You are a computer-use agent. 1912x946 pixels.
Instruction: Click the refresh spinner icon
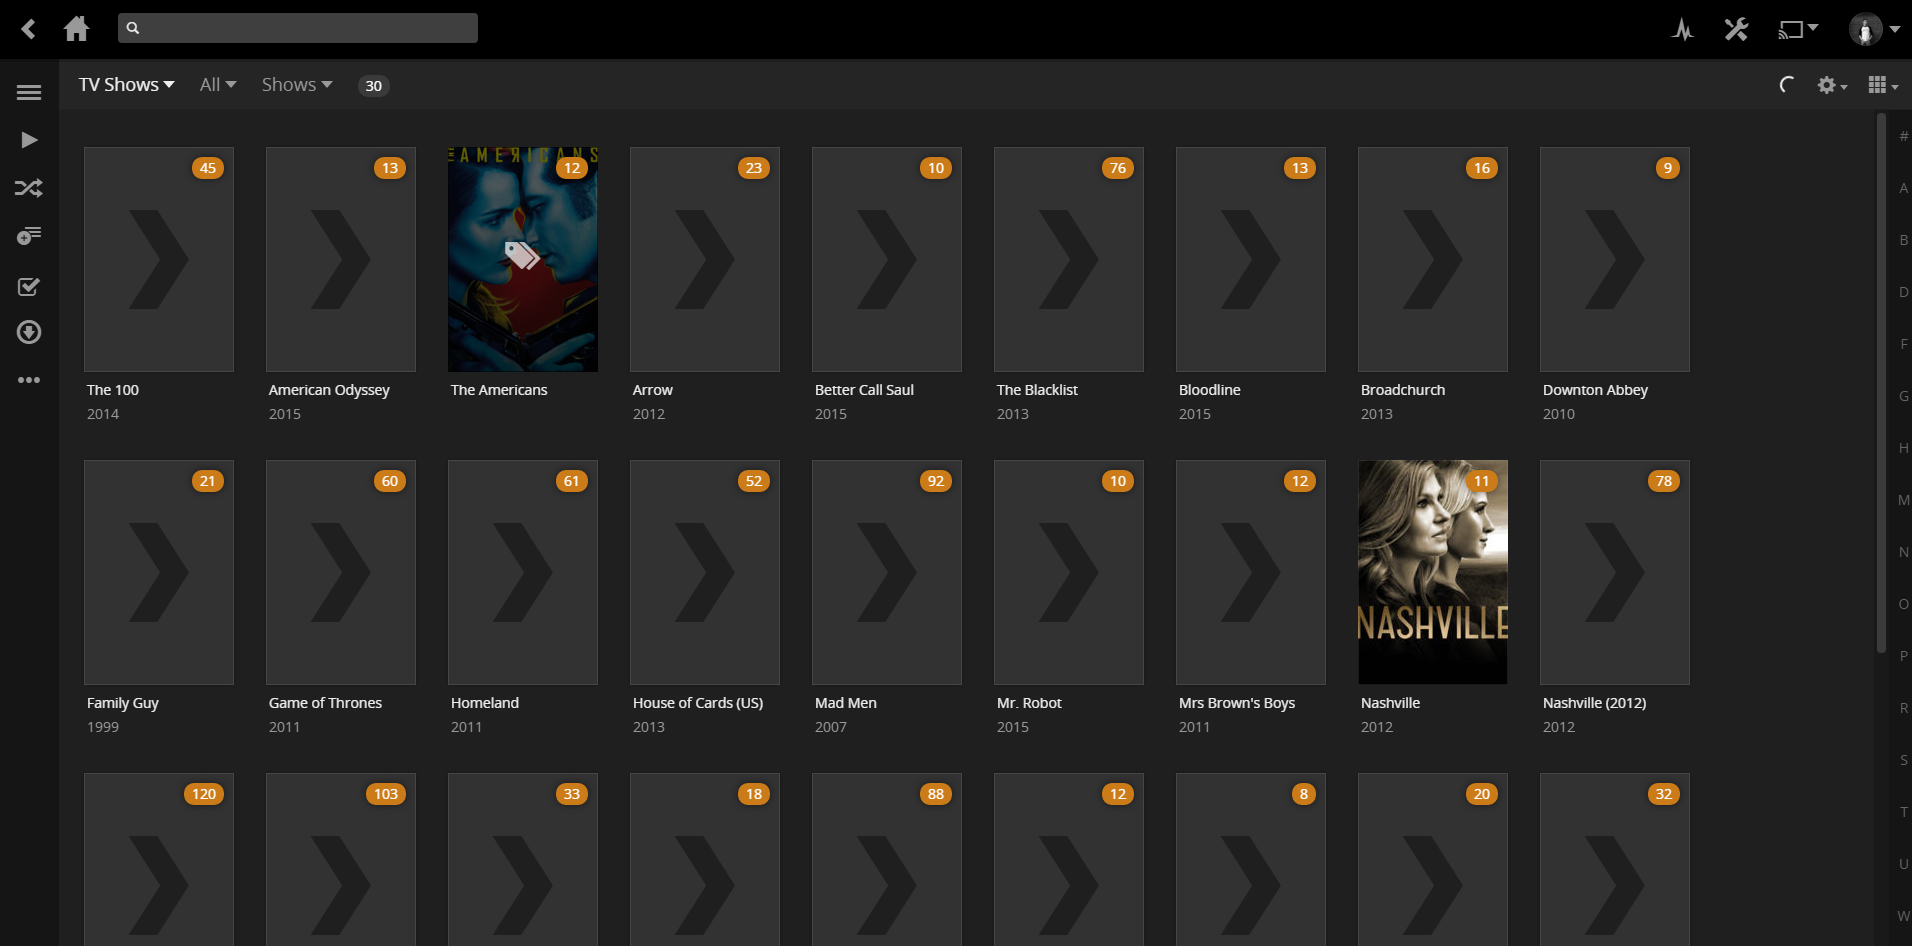point(1787,85)
